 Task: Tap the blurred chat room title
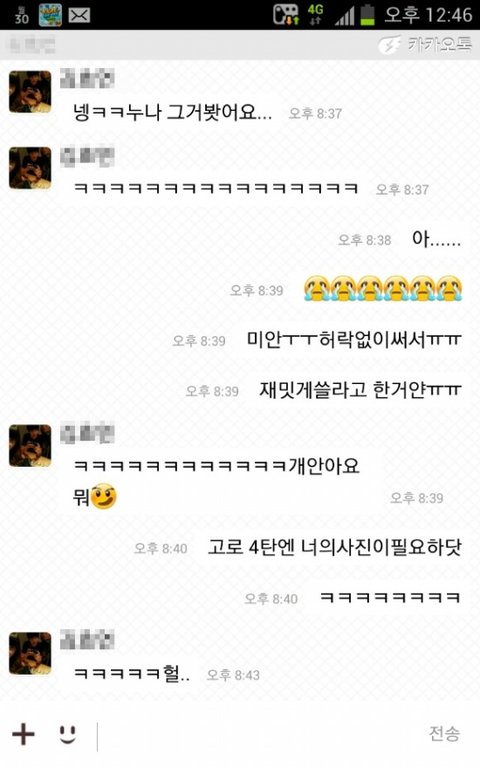(32, 45)
